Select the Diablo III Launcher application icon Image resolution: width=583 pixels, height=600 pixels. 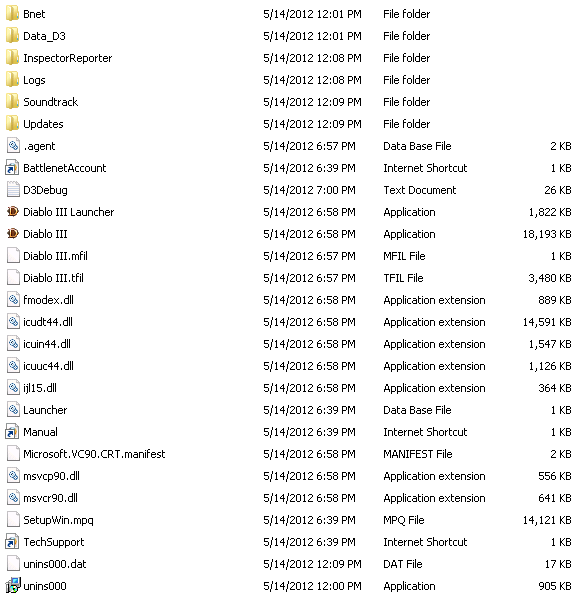click(x=13, y=212)
